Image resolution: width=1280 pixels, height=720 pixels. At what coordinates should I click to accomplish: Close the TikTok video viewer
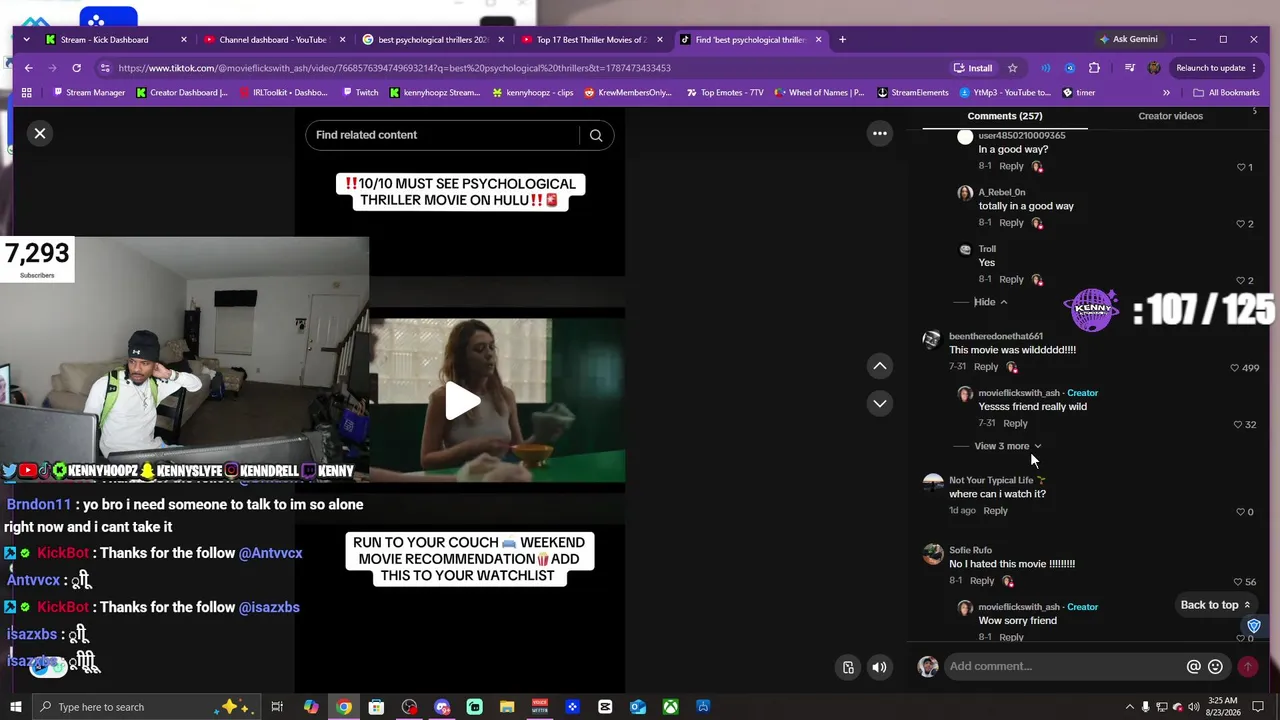[x=40, y=133]
